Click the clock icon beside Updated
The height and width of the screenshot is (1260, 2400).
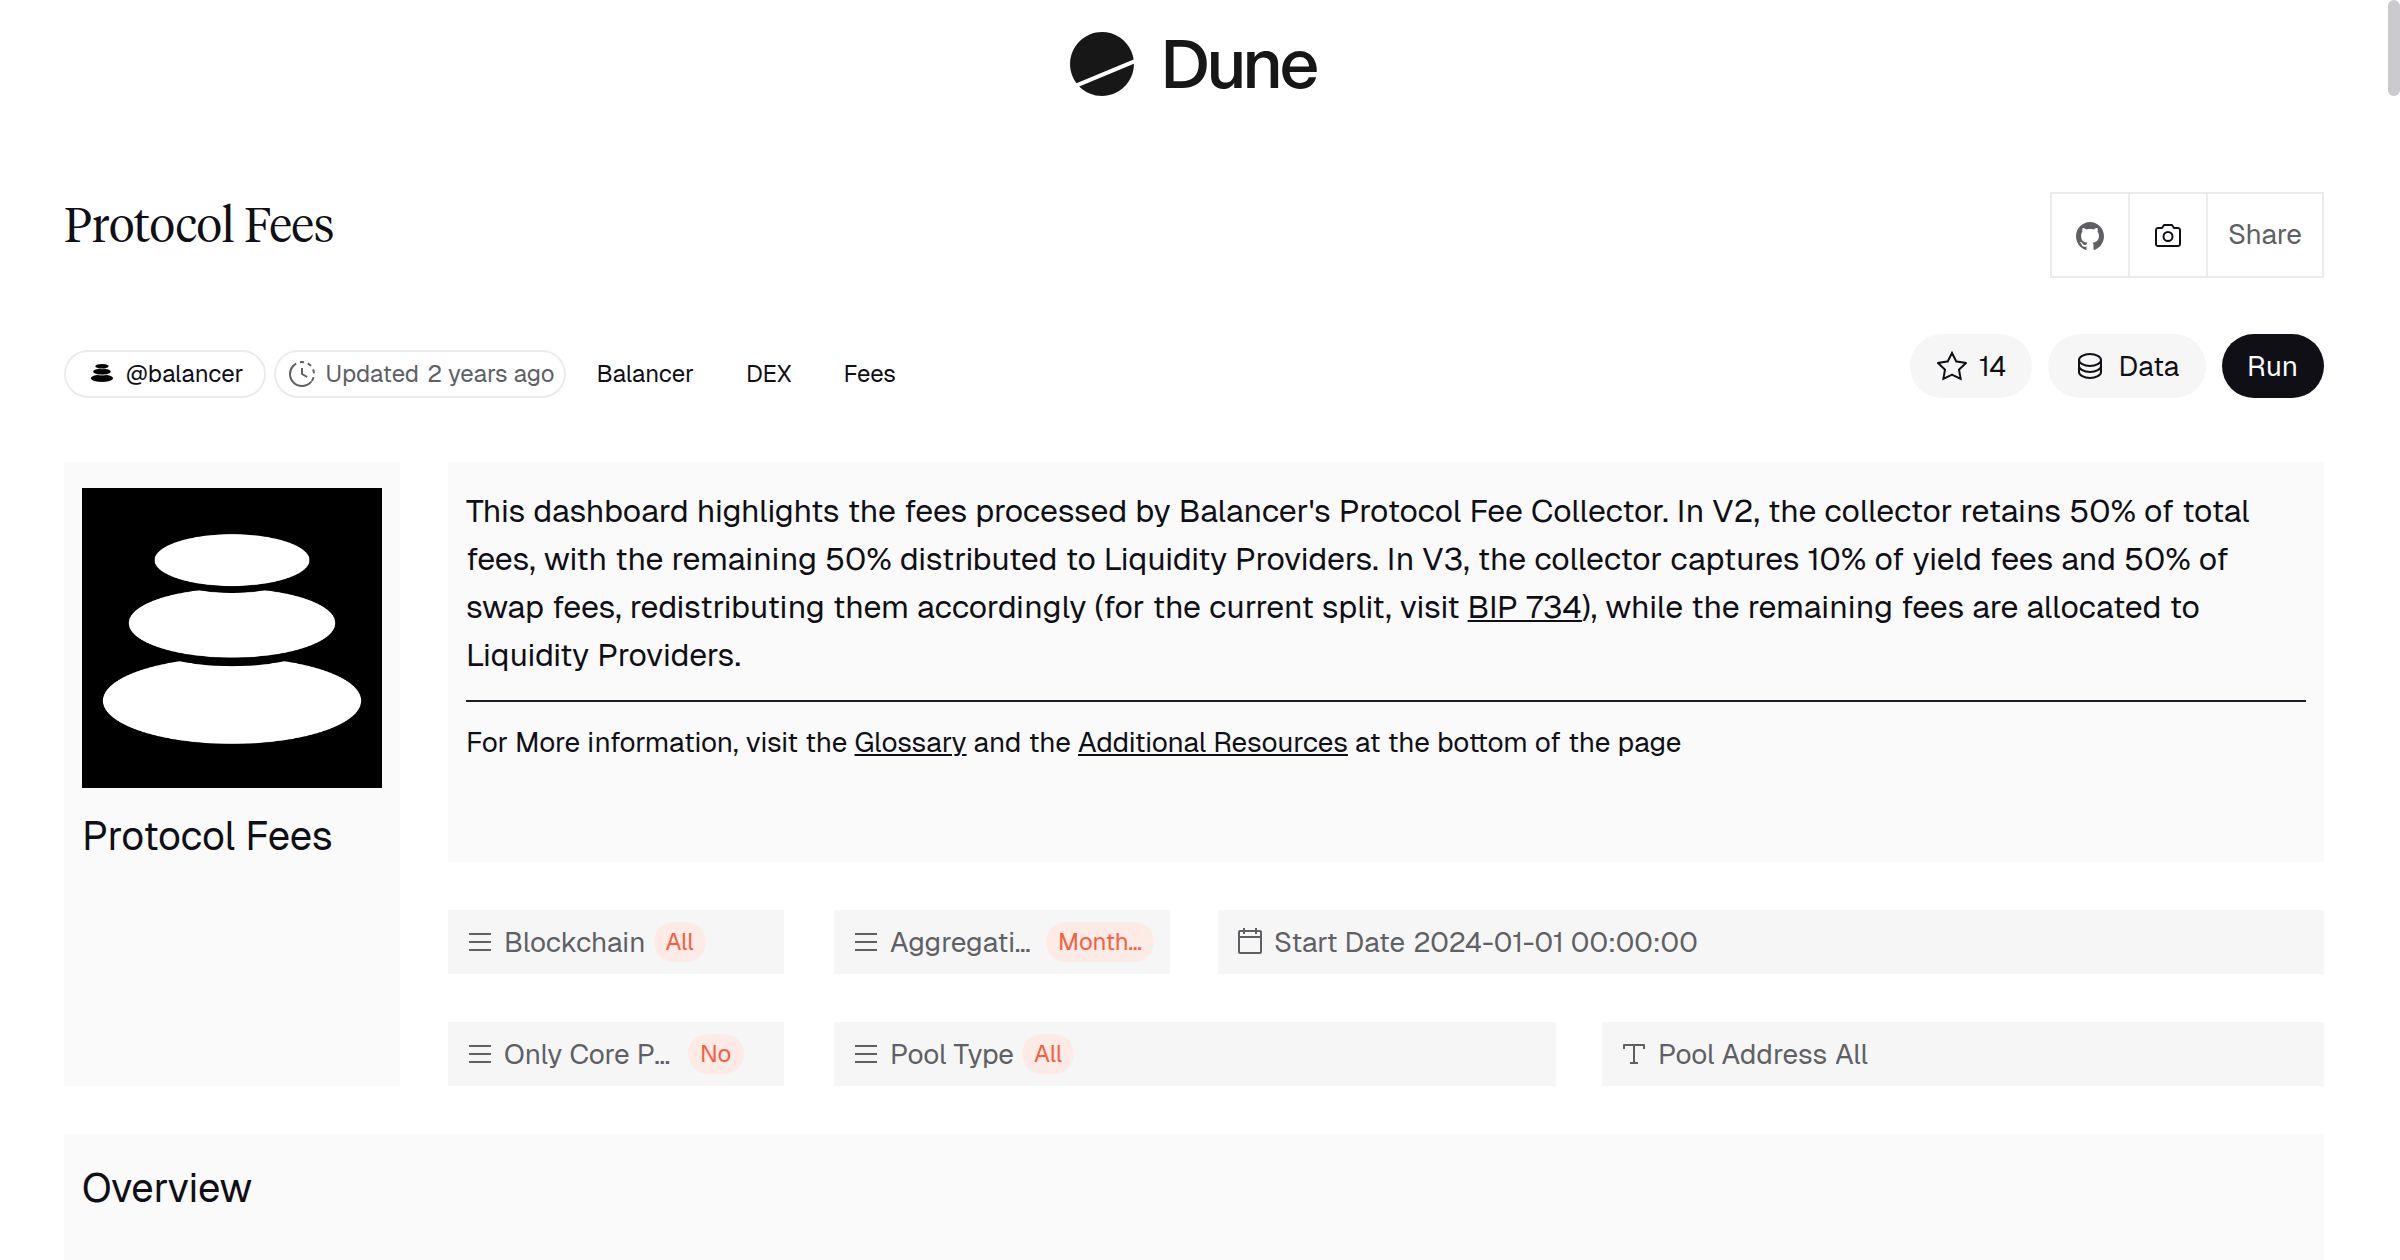pos(301,374)
